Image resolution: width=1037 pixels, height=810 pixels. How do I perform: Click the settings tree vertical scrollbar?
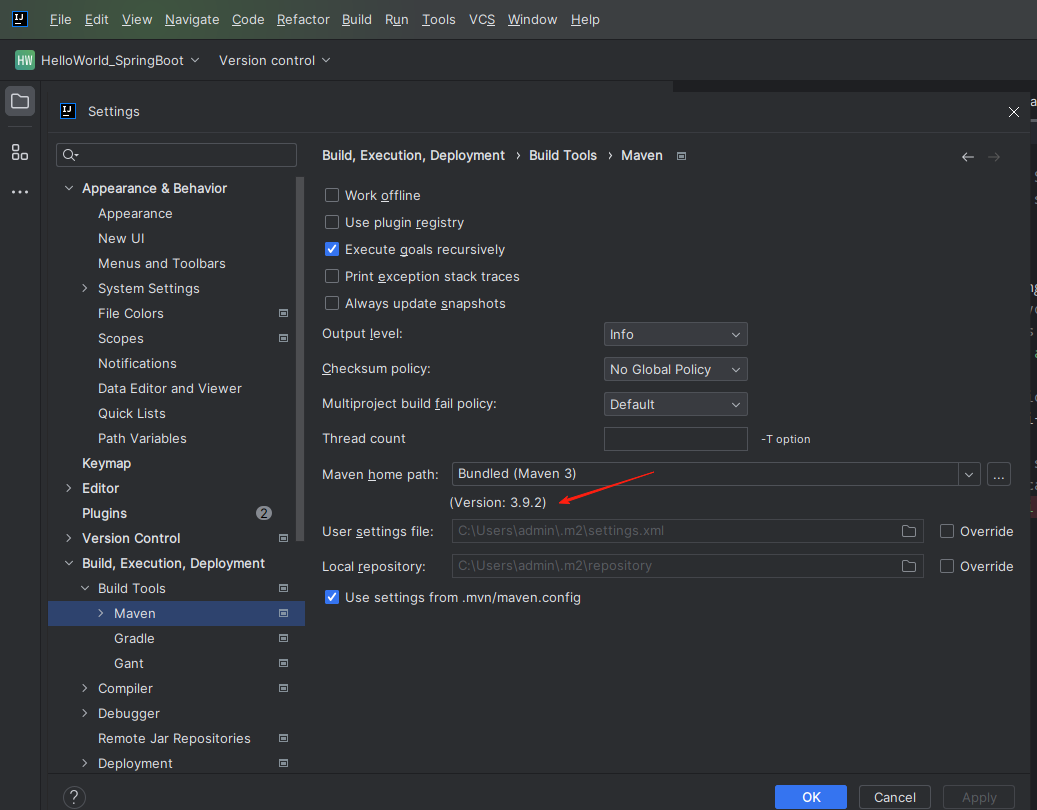coord(301,359)
